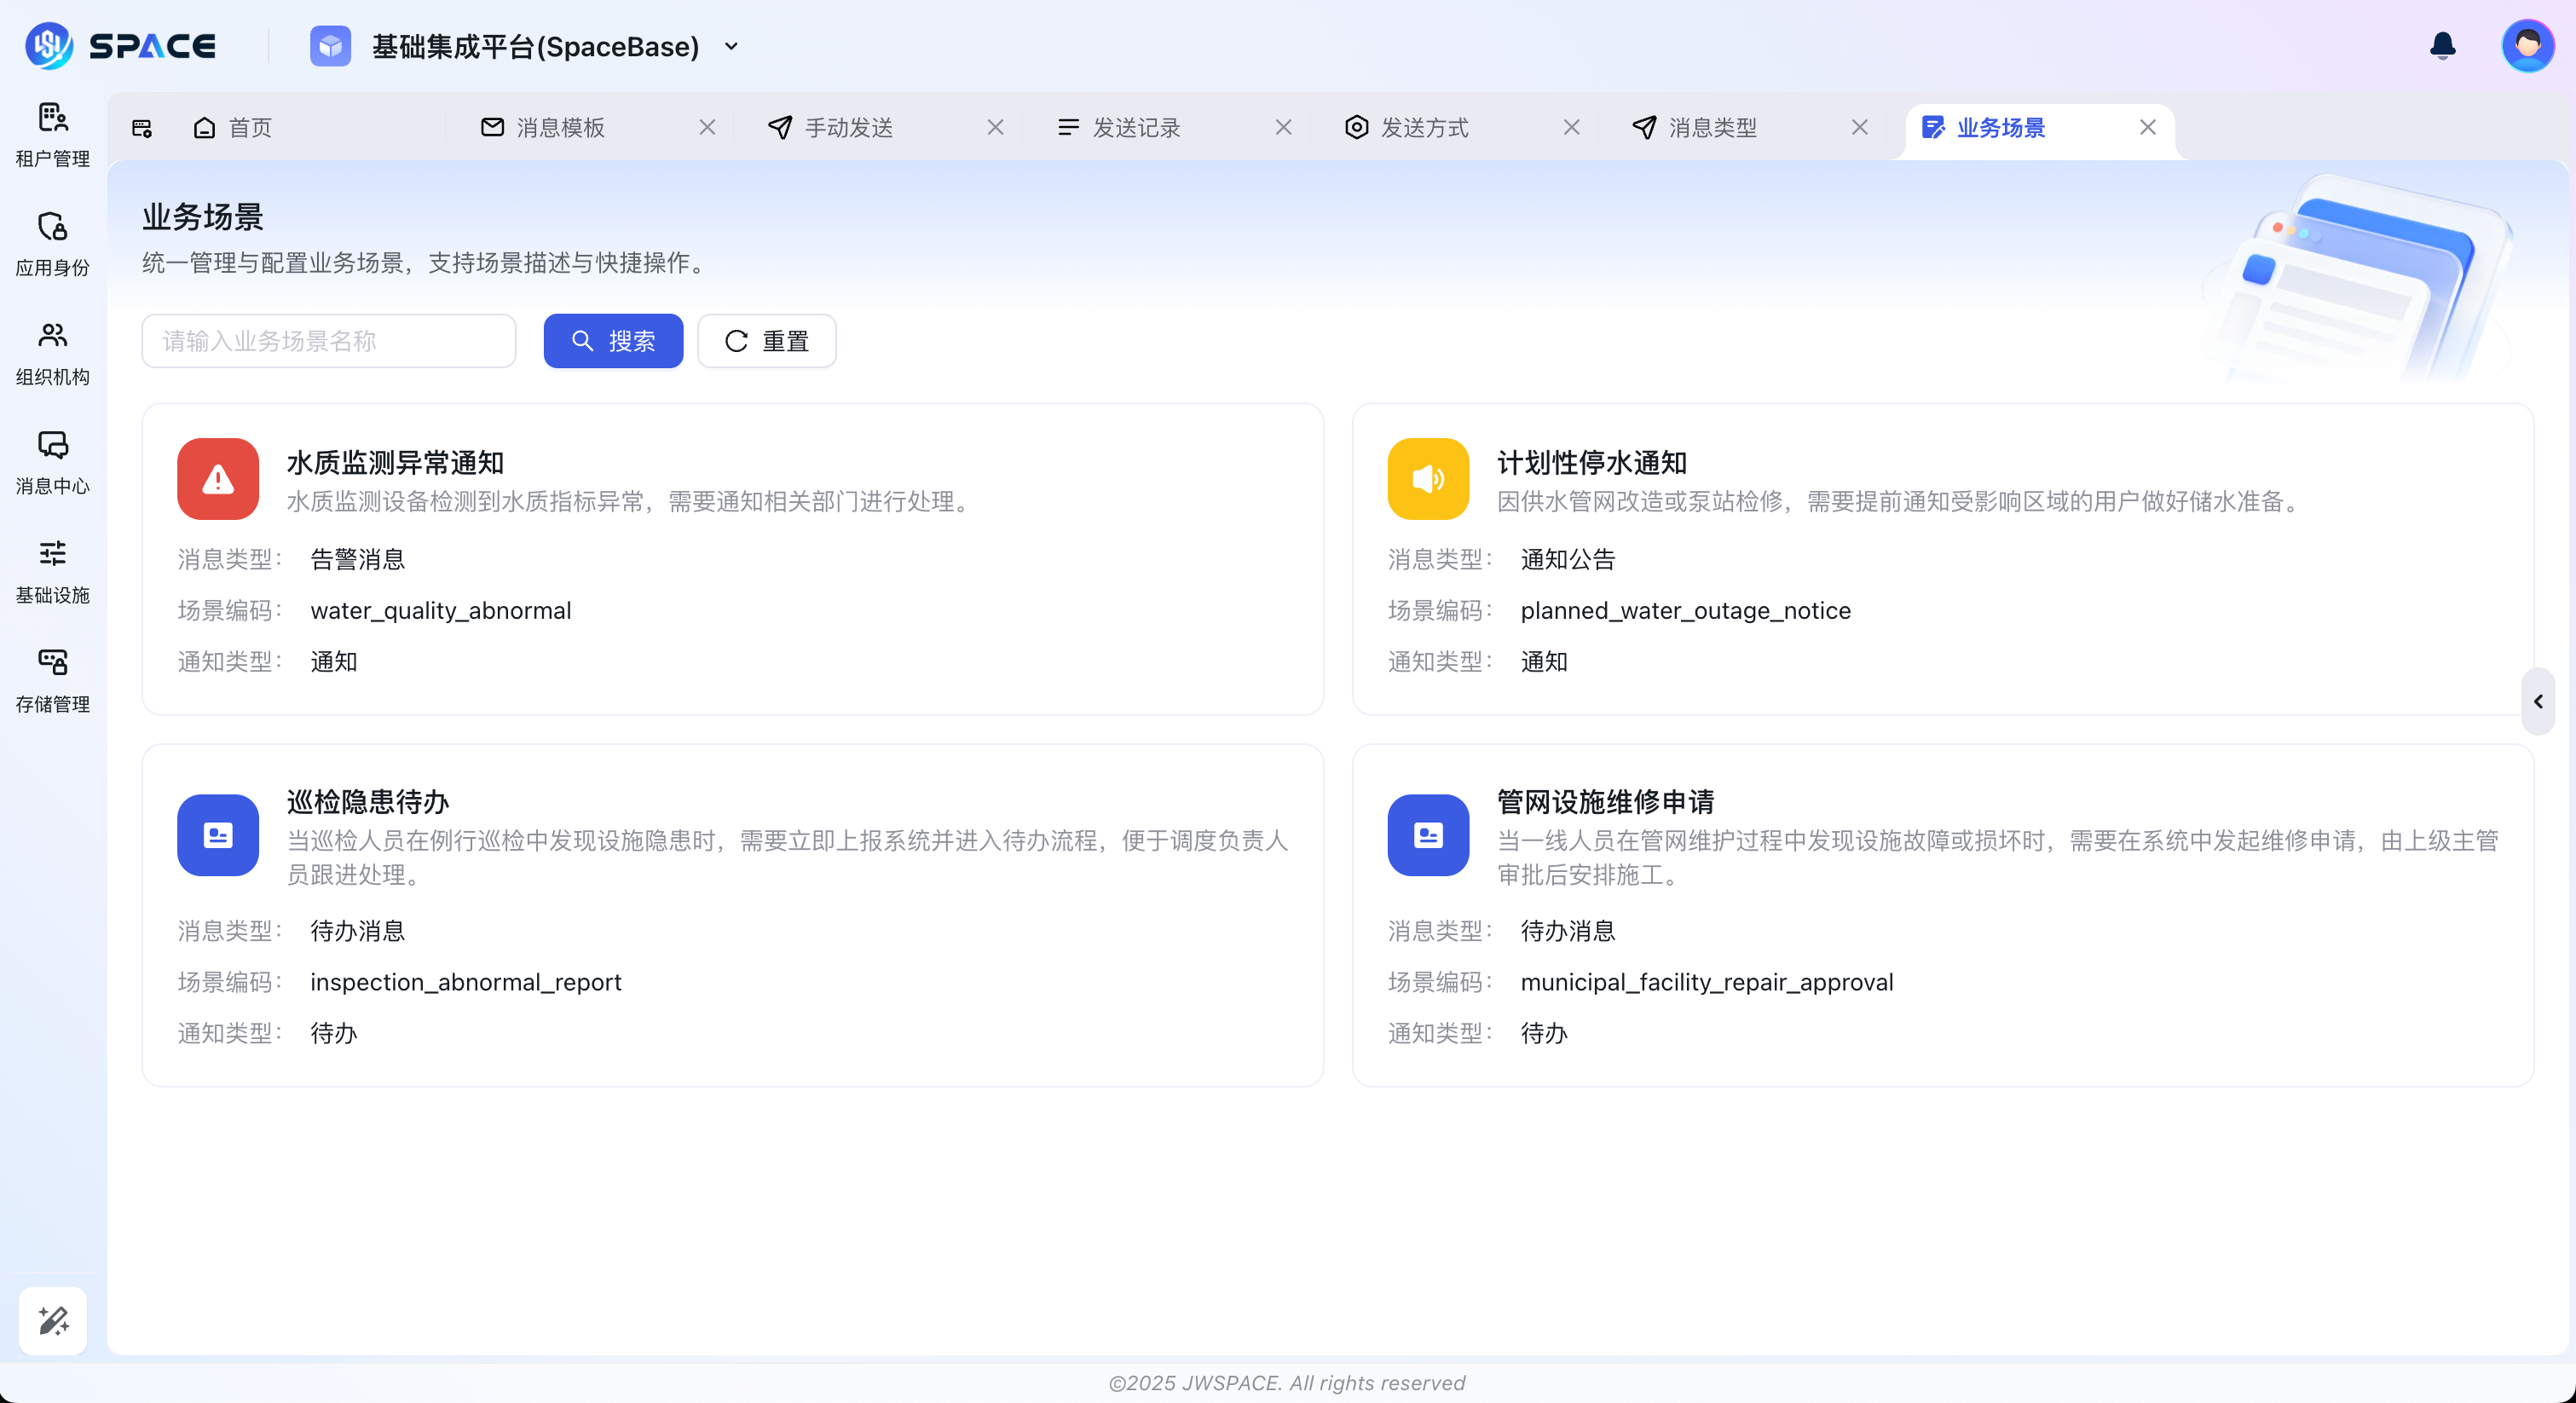Reset search filters with 重置
2576x1403 pixels.
click(766, 341)
